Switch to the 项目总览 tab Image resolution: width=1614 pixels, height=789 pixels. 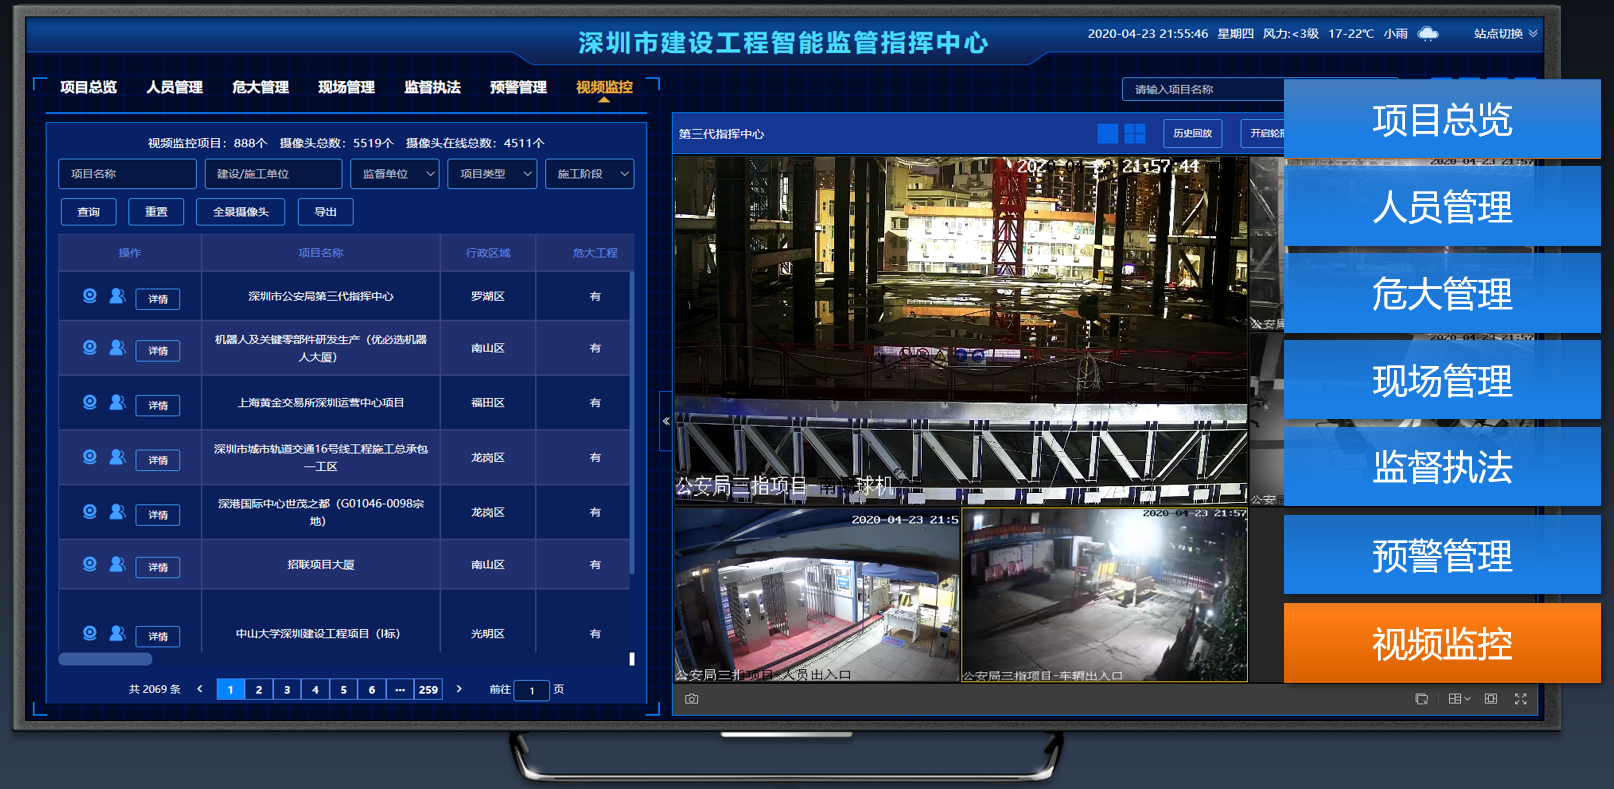[88, 87]
